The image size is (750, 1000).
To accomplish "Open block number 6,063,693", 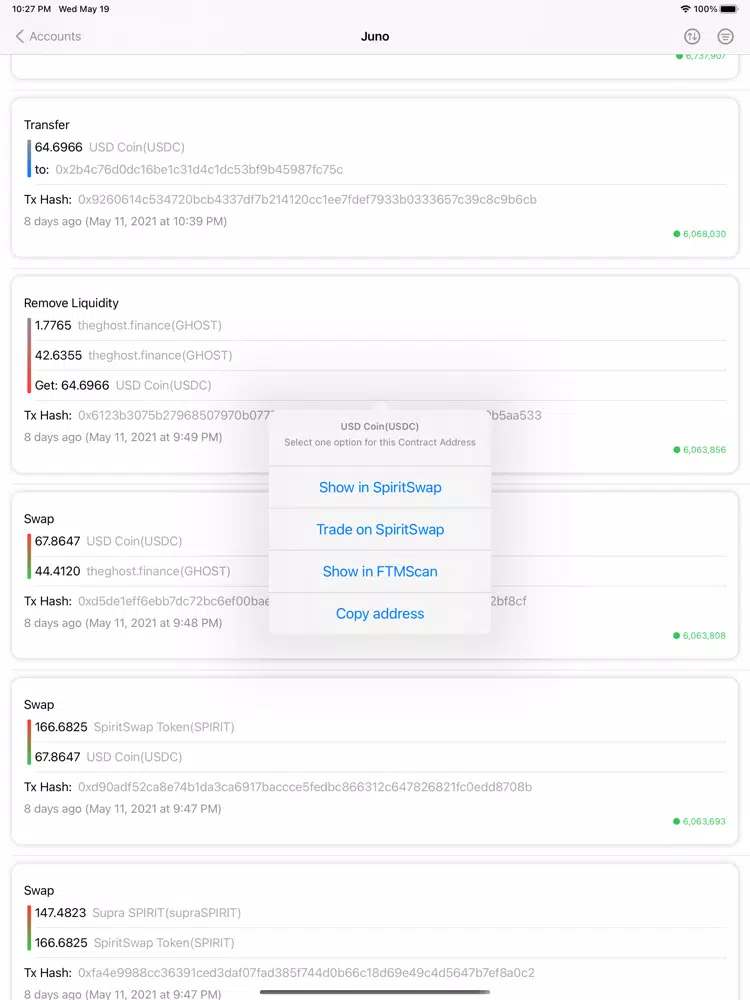I will (x=700, y=821).
